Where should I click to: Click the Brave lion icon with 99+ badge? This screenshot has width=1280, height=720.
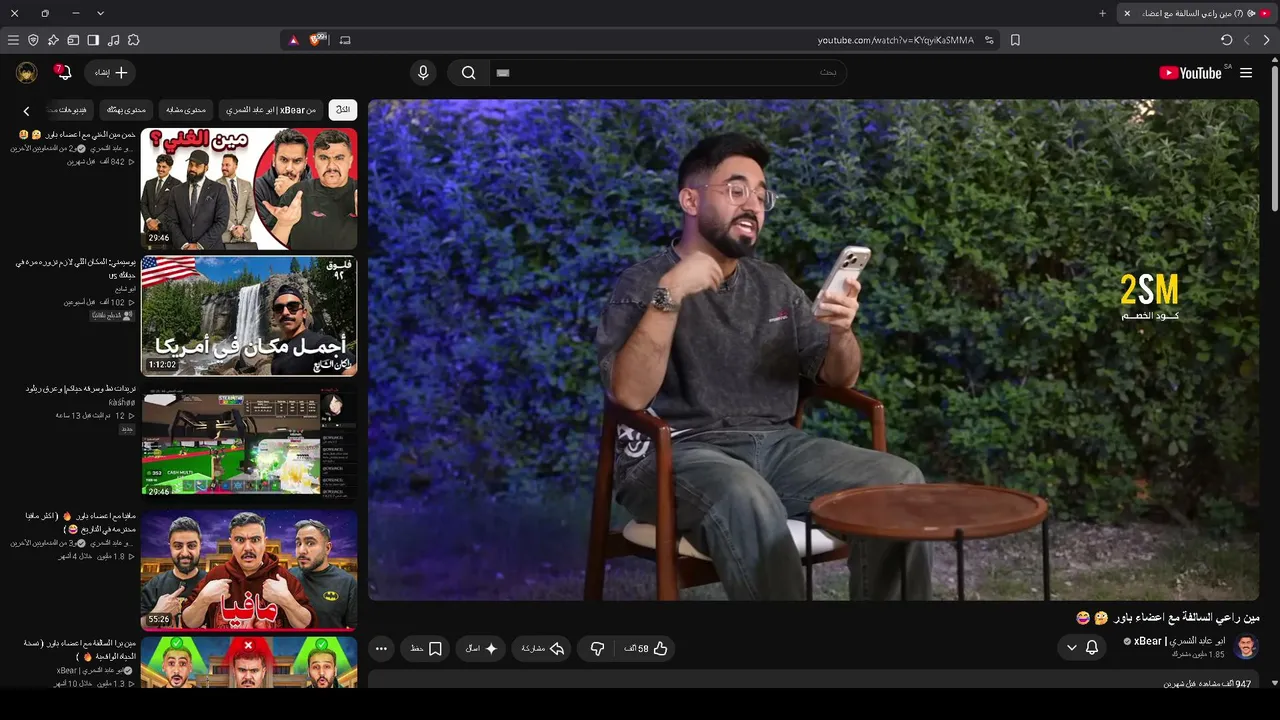coord(318,40)
